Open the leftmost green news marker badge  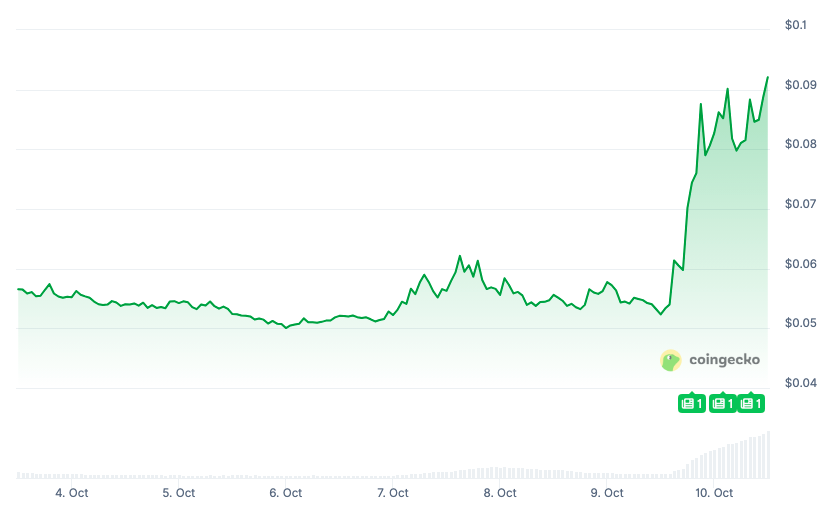692,403
